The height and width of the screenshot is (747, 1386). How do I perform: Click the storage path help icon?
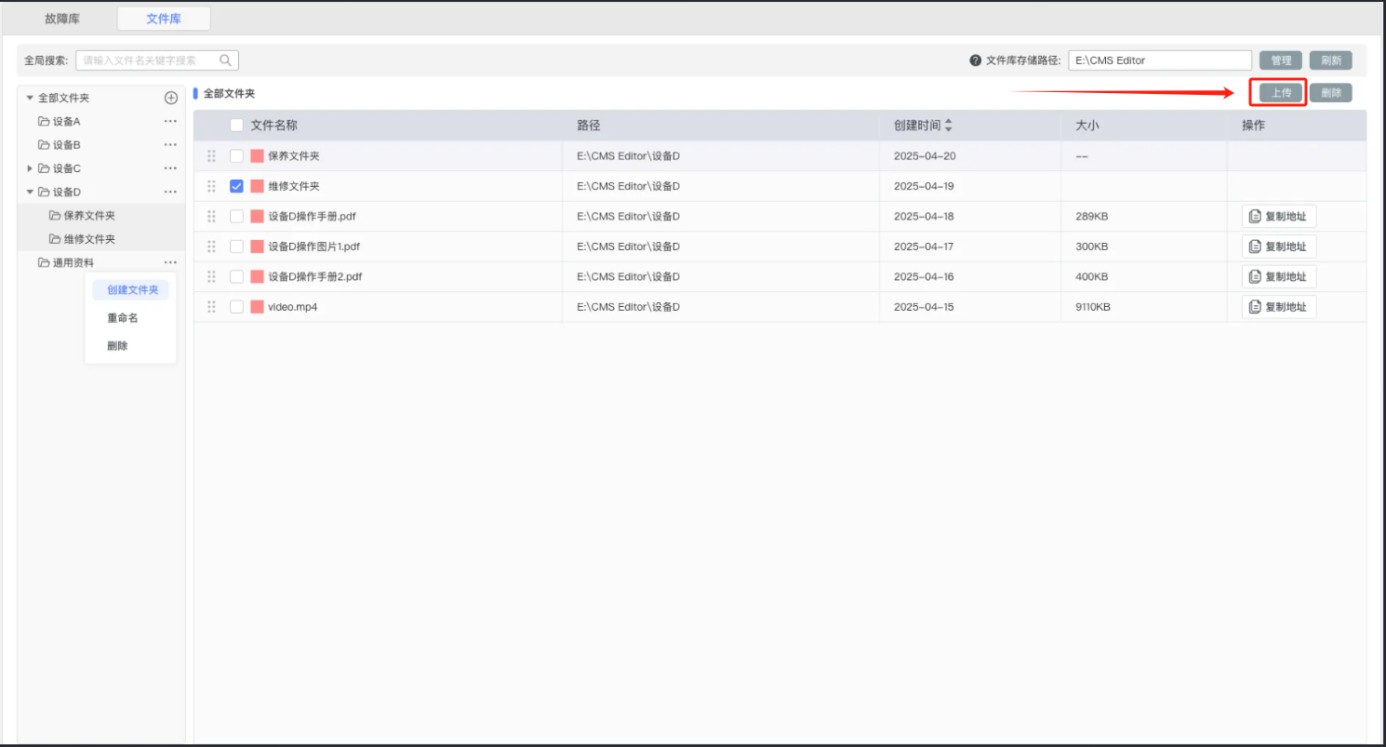(x=975, y=60)
